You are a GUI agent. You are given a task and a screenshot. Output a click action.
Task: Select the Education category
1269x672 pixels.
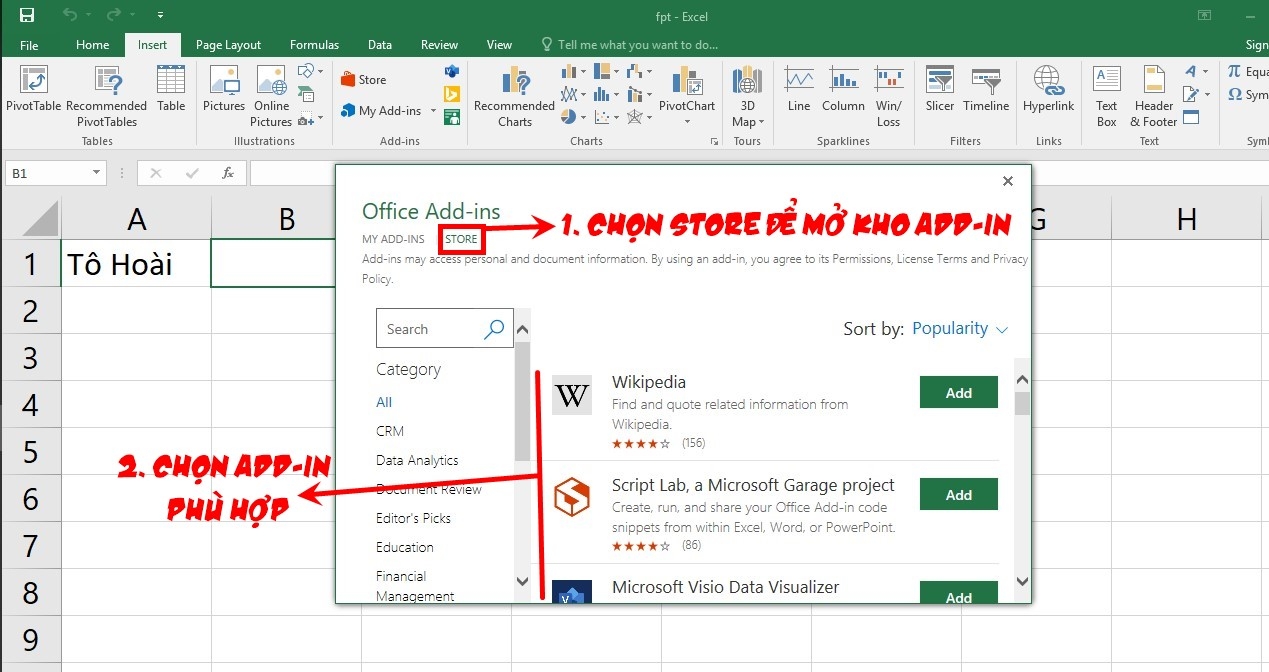point(405,547)
